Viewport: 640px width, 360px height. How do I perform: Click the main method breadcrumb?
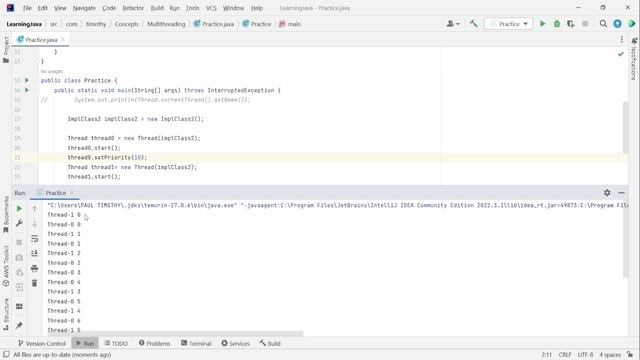290,24
